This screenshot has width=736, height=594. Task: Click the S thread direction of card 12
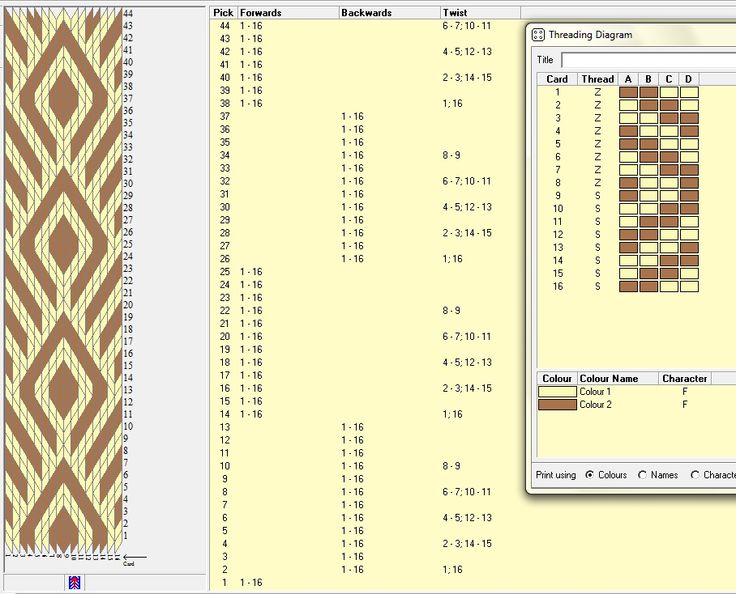(x=598, y=235)
